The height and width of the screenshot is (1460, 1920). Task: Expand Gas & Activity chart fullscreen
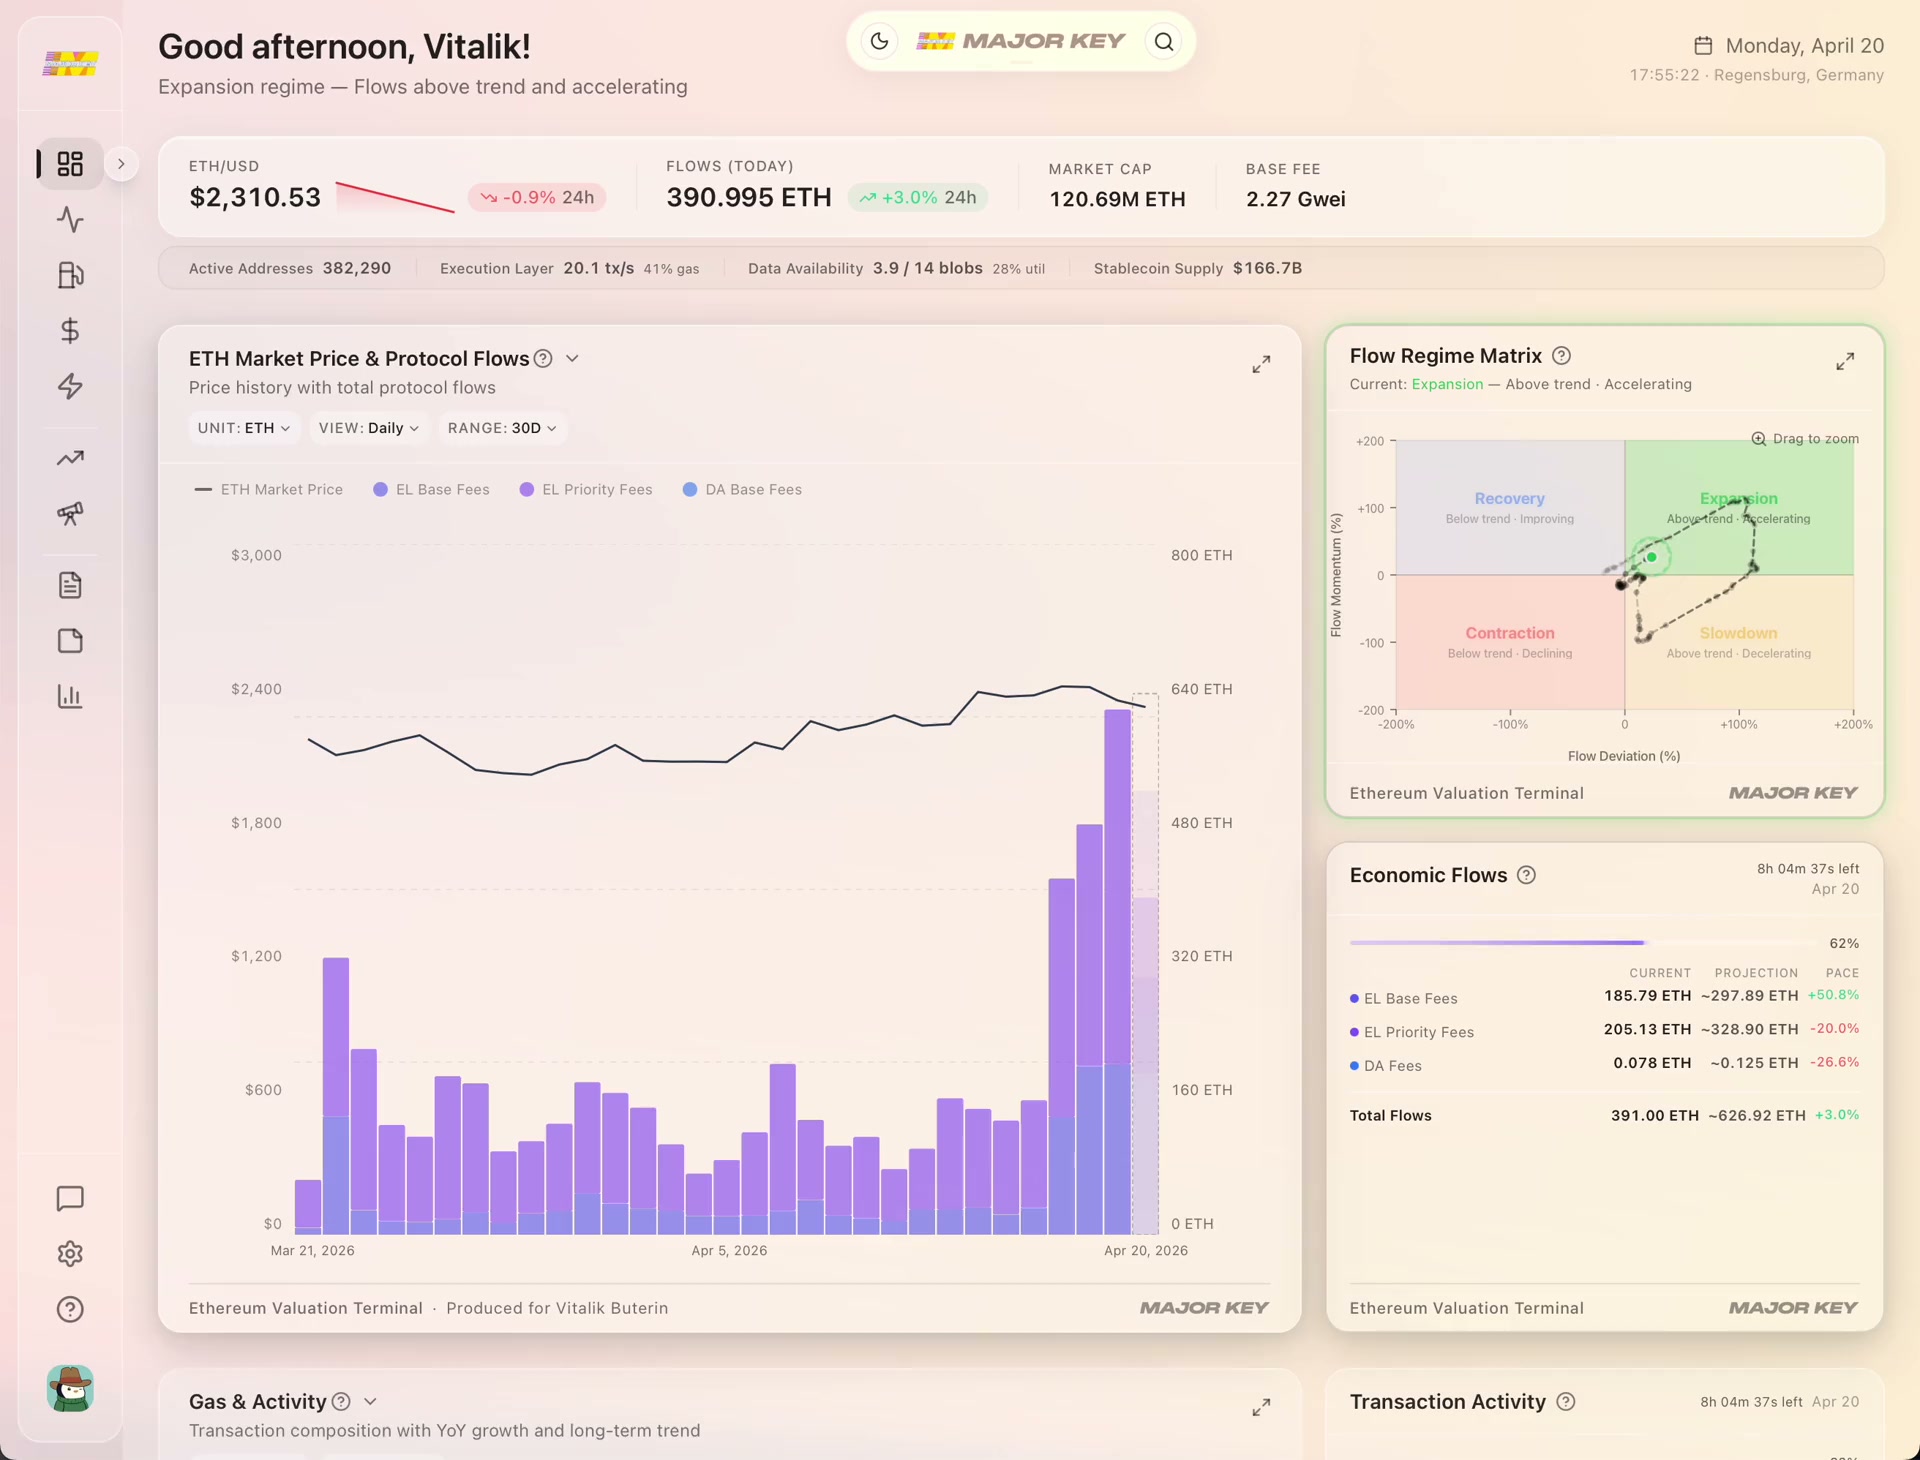point(1262,1408)
